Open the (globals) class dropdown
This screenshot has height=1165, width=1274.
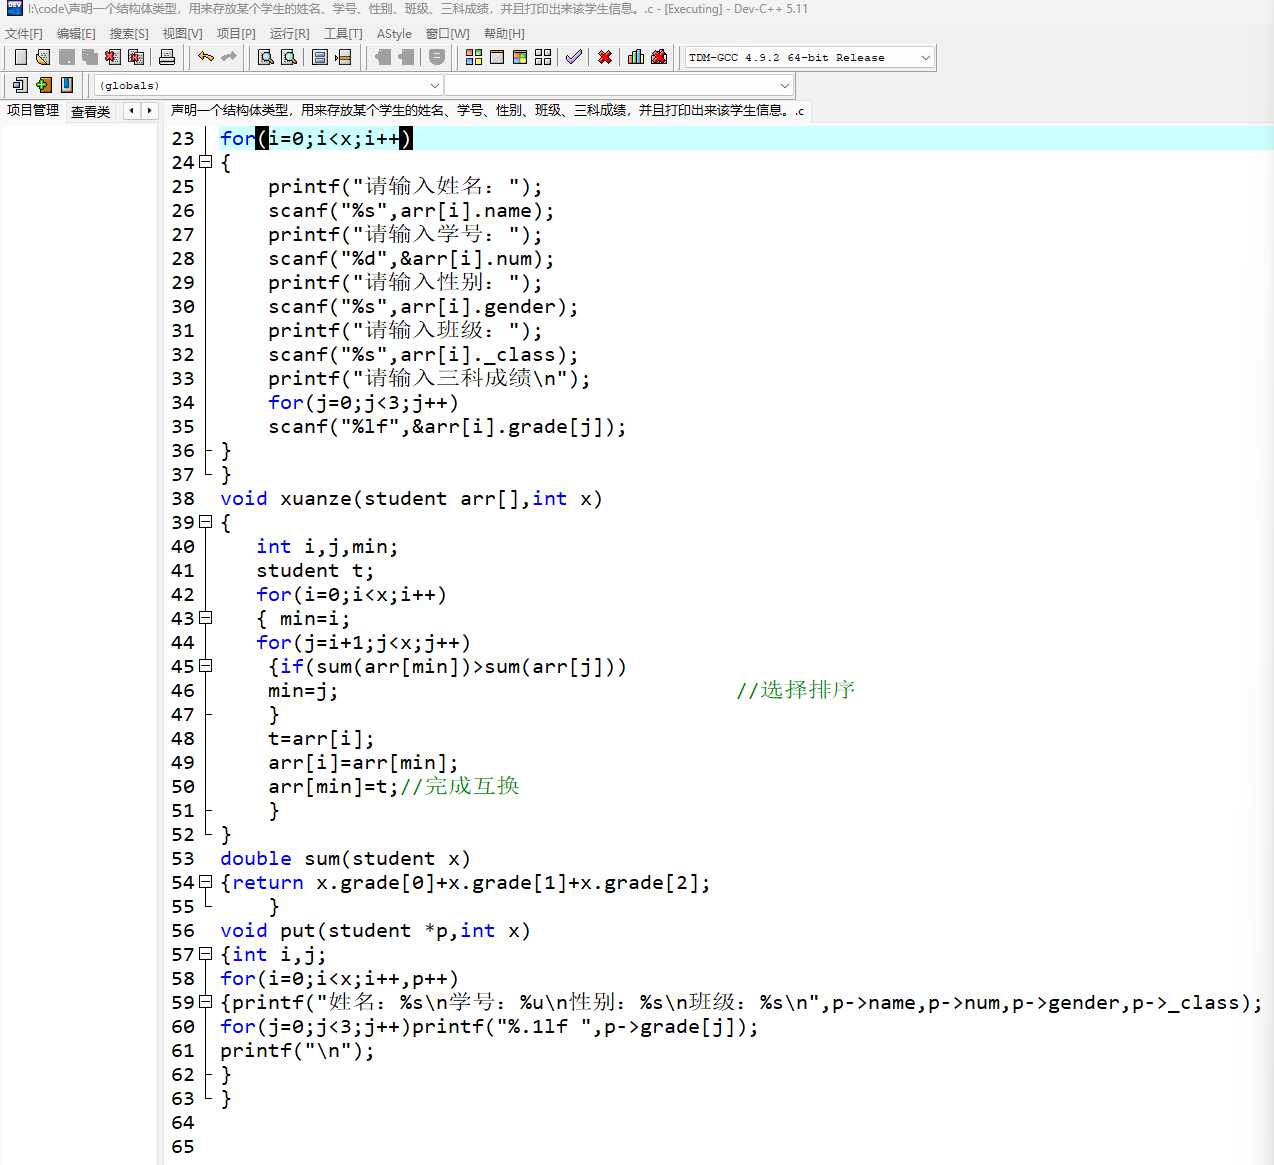click(x=269, y=85)
